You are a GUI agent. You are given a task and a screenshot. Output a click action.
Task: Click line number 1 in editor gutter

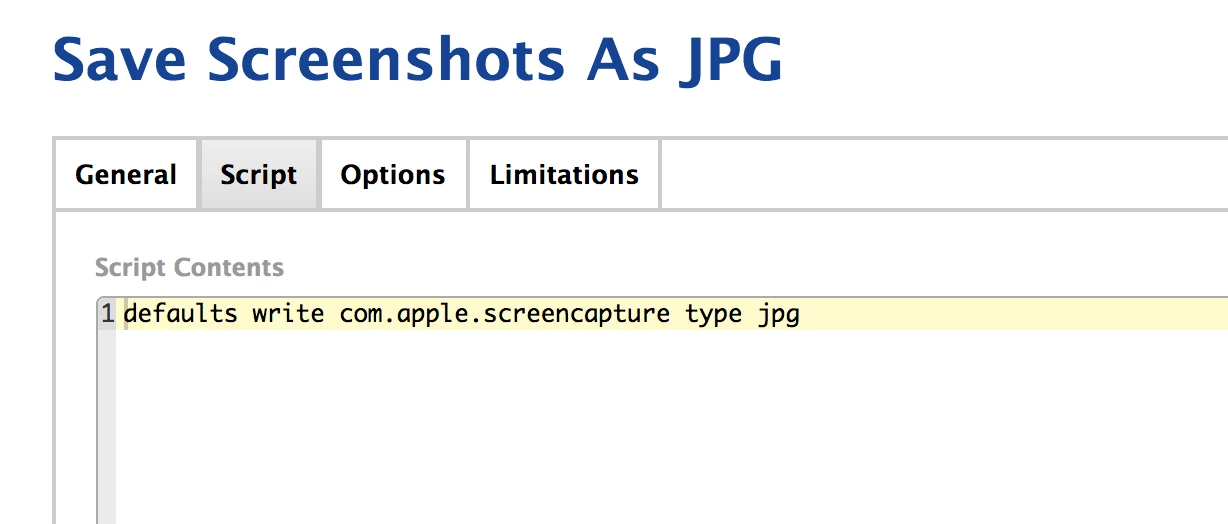point(107,314)
